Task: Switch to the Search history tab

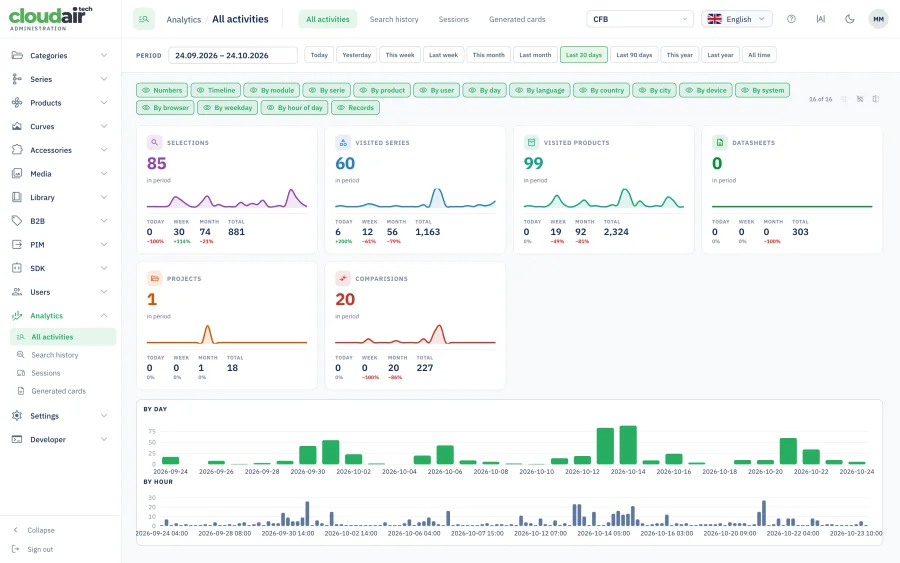Action: (x=394, y=19)
